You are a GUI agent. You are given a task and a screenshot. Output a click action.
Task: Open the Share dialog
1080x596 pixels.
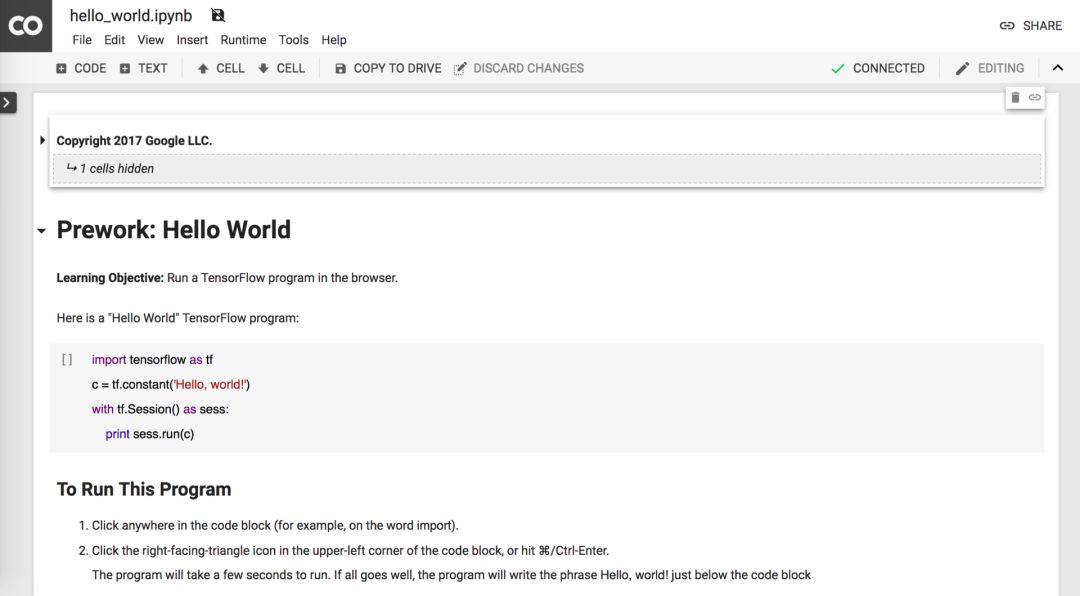[1031, 26]
